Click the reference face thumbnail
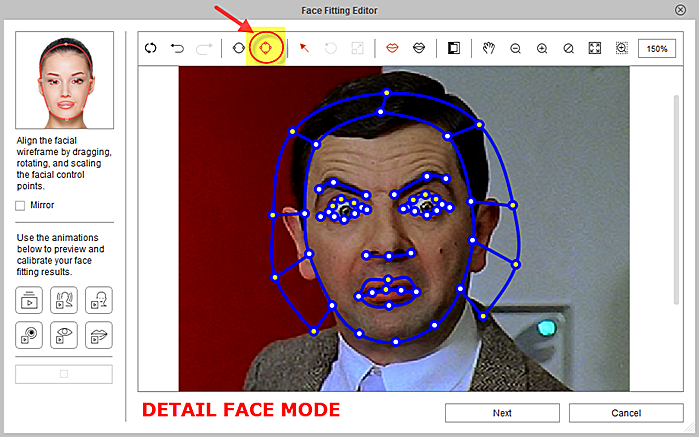 [x=65, y=80]
